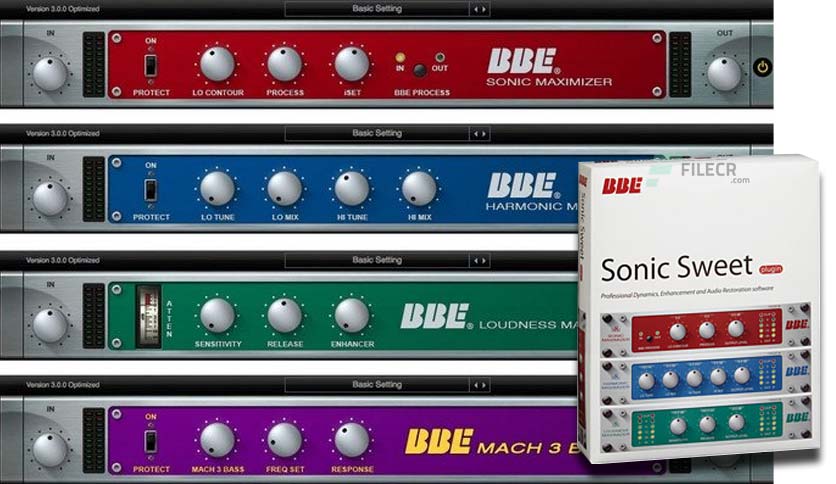
Task: Toggle the PROTECT switch on Sonic Maximizer
Action: click(x=151, y=66)
